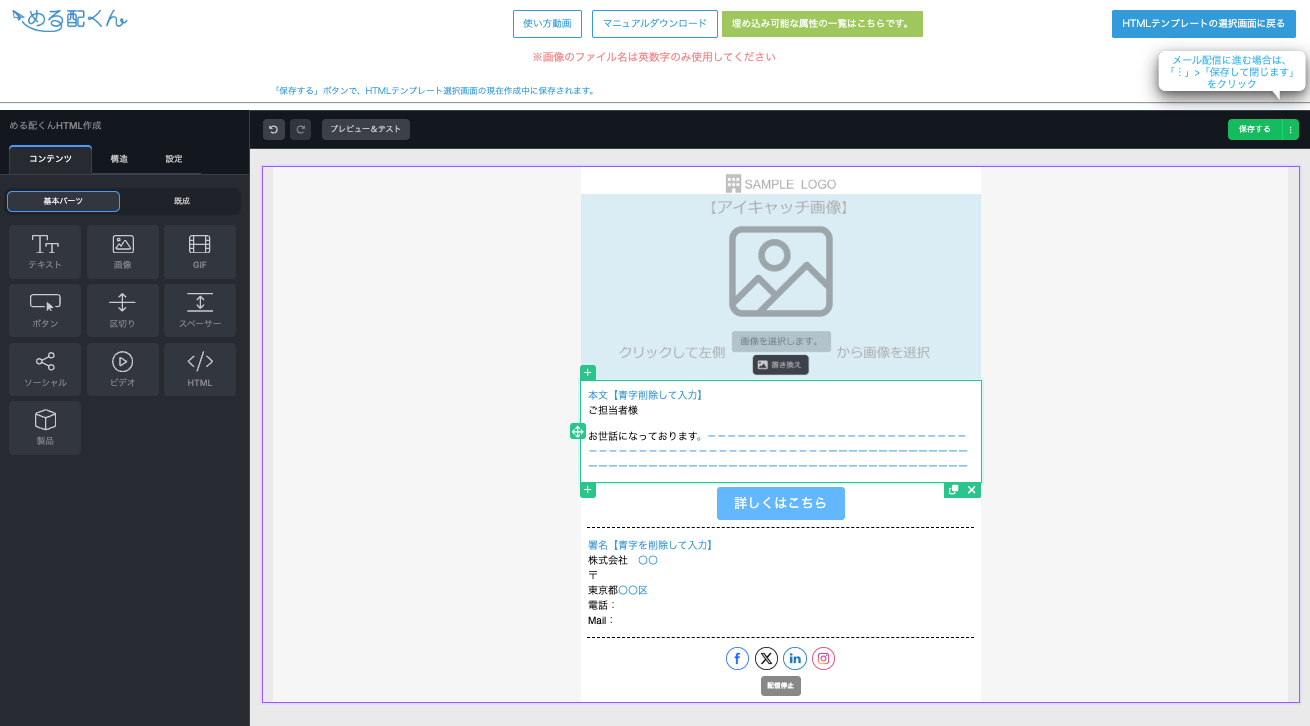Choose the ソーシャル (Social) block
This screenshot has width=1310, height=726.
tap(45, 370)
